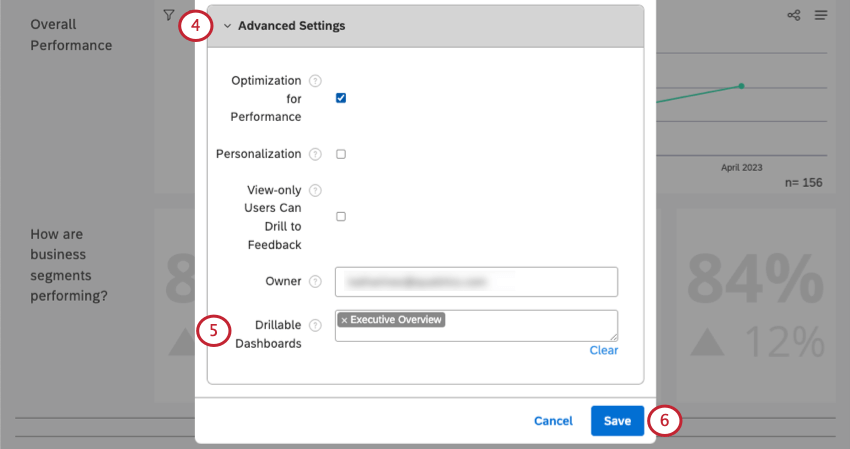The width and height of the screenshot is (850, 449).
Task: Click the filter funnel icon
Action: (168, 15)
